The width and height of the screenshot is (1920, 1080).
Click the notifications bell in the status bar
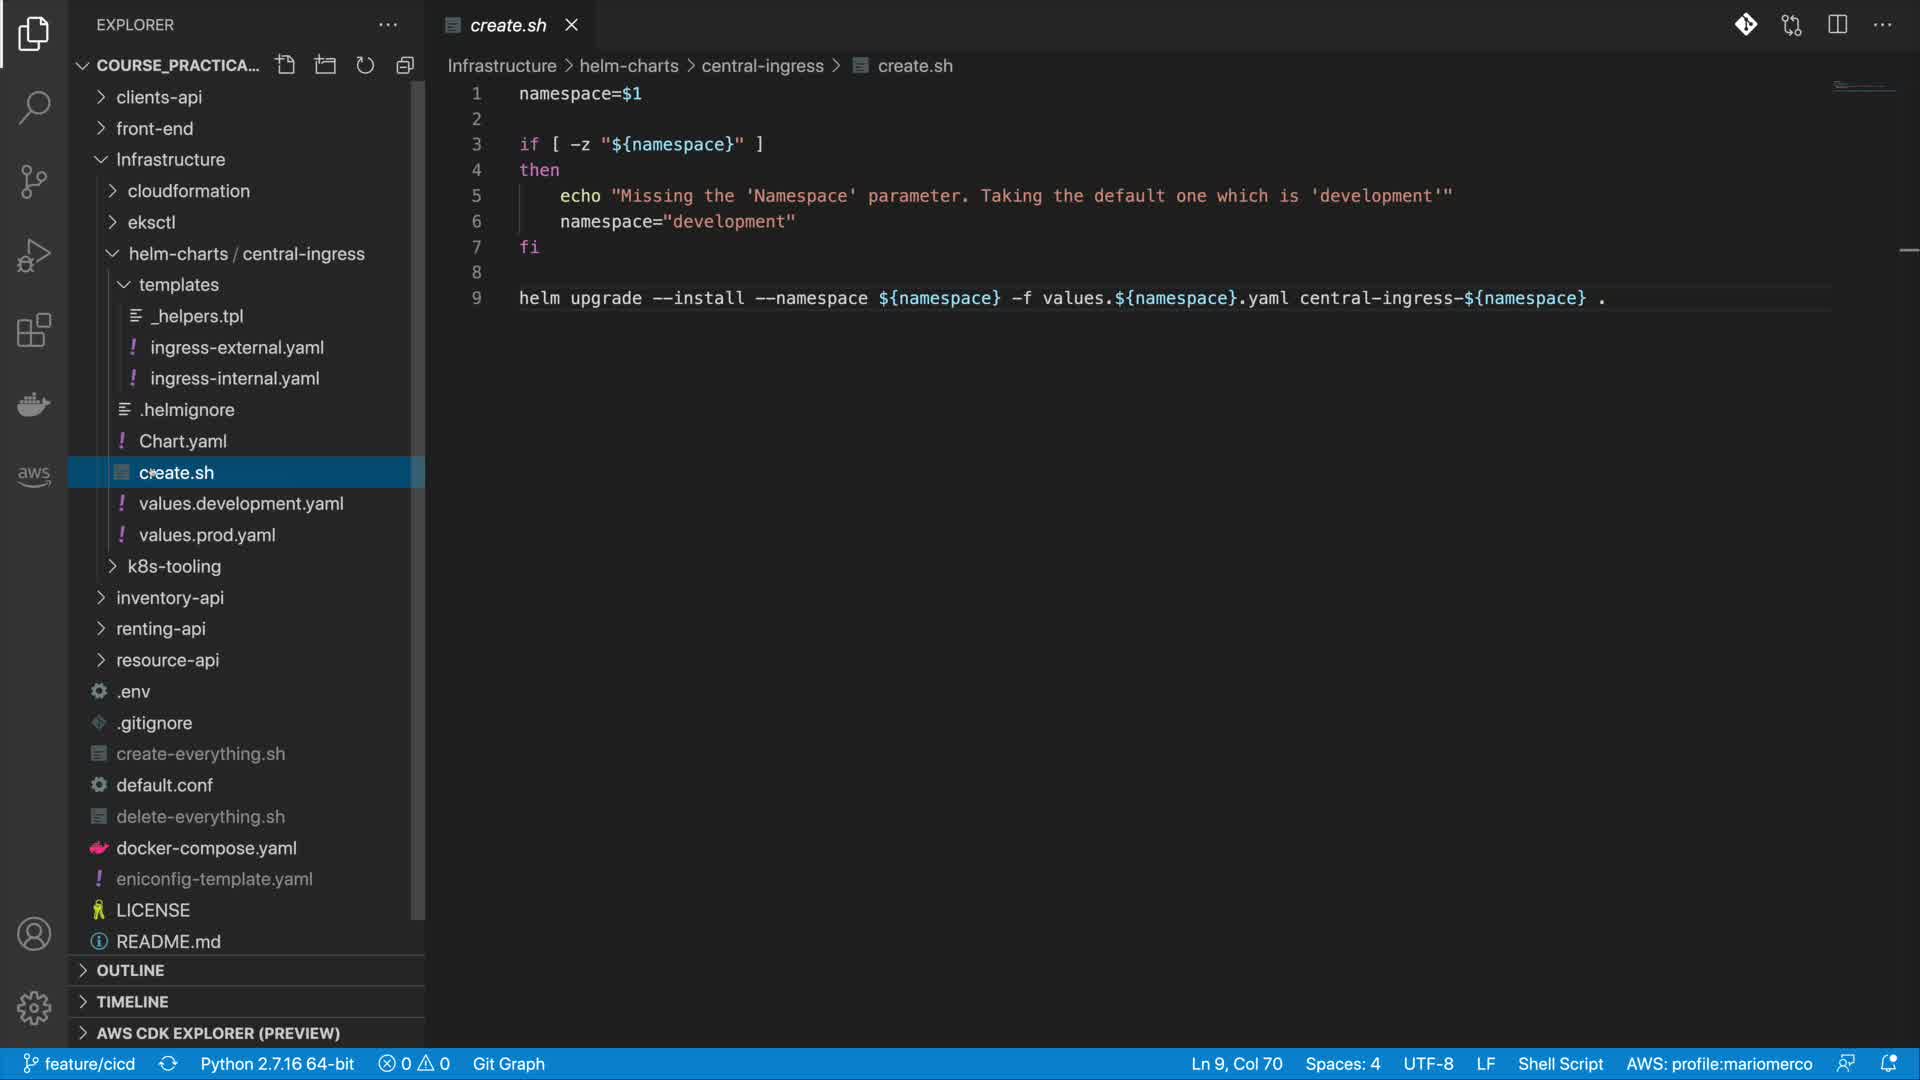pyautogui.click(x=1888, y=1064)
